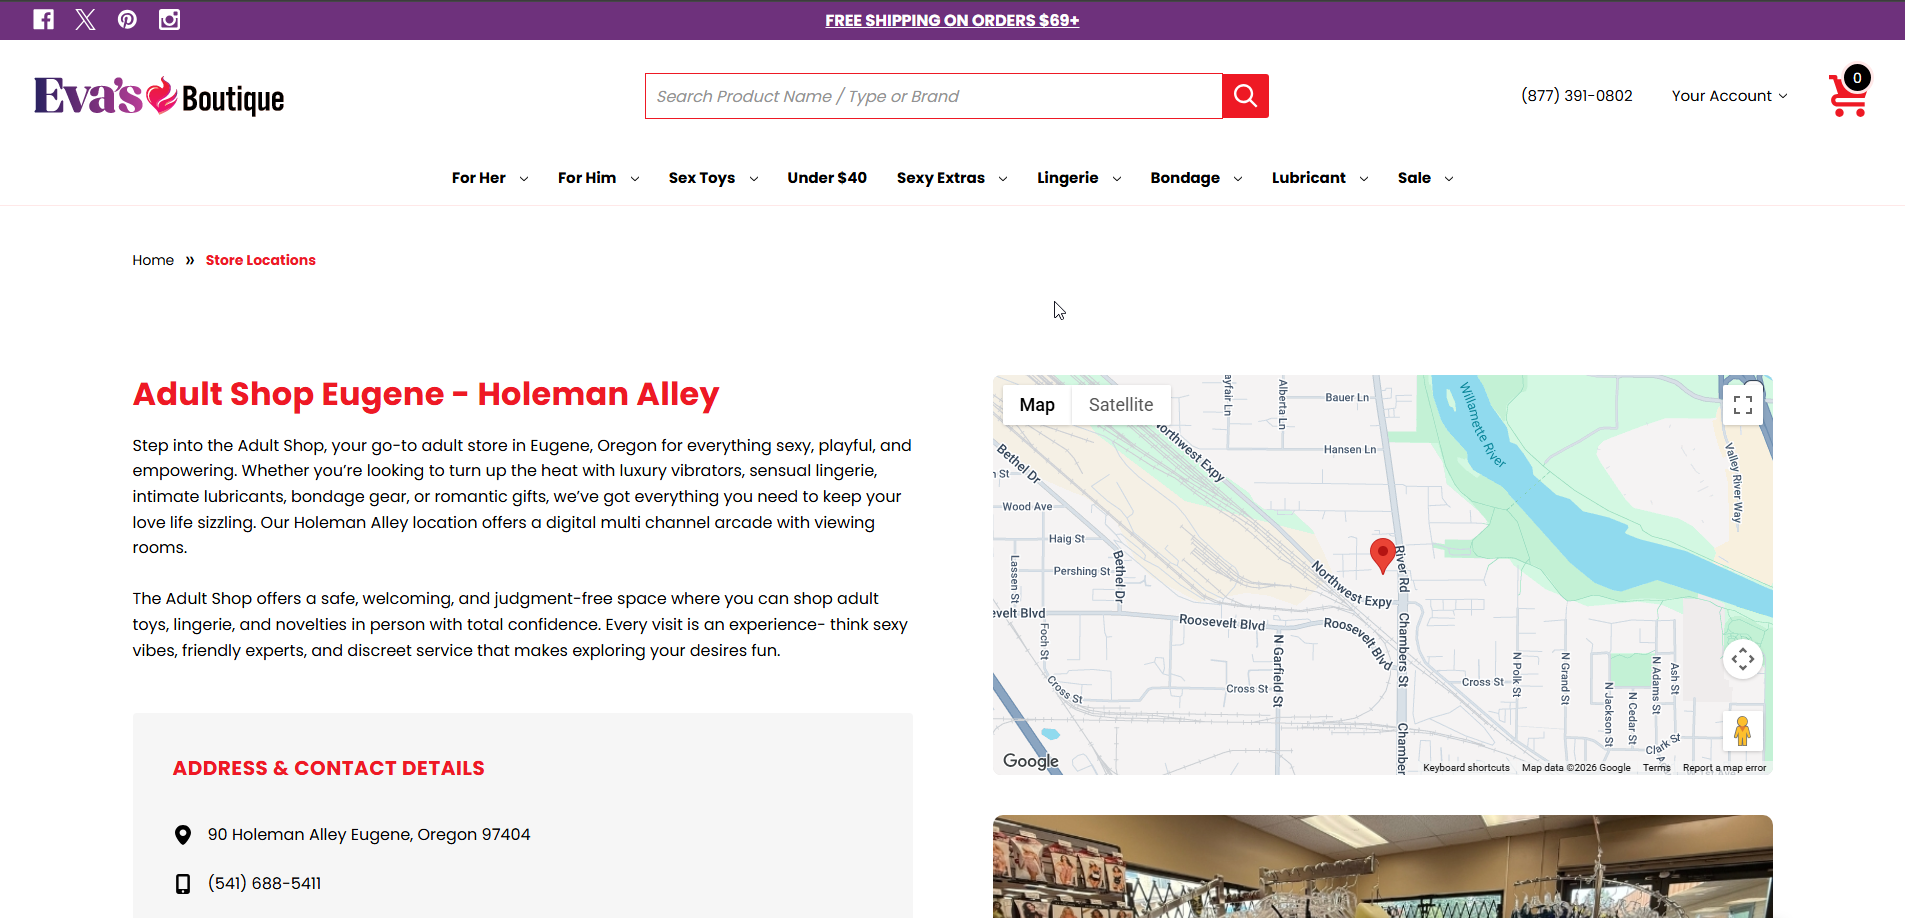
Task: Open the Under $40 menu item
Action: tap(827, 178)
